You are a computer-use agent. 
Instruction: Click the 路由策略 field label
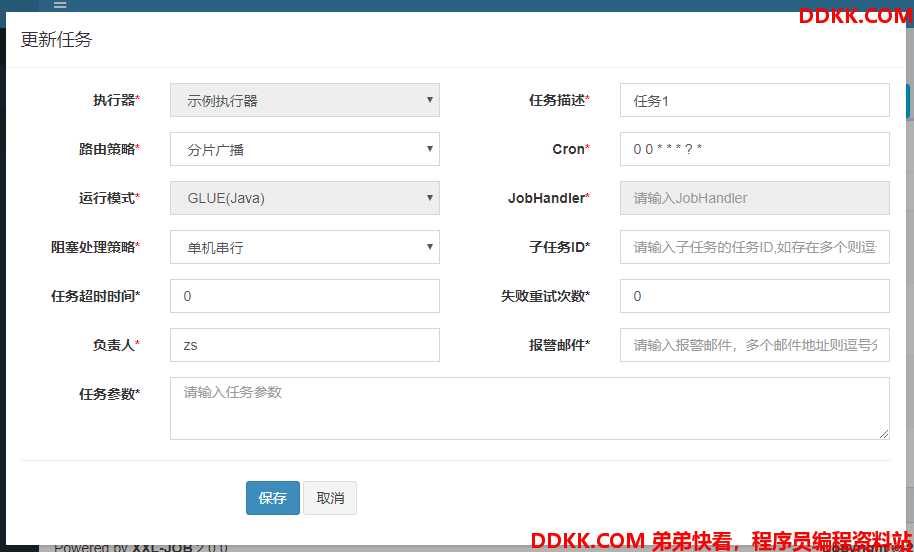pyautogui.click(x=108, y=149)
